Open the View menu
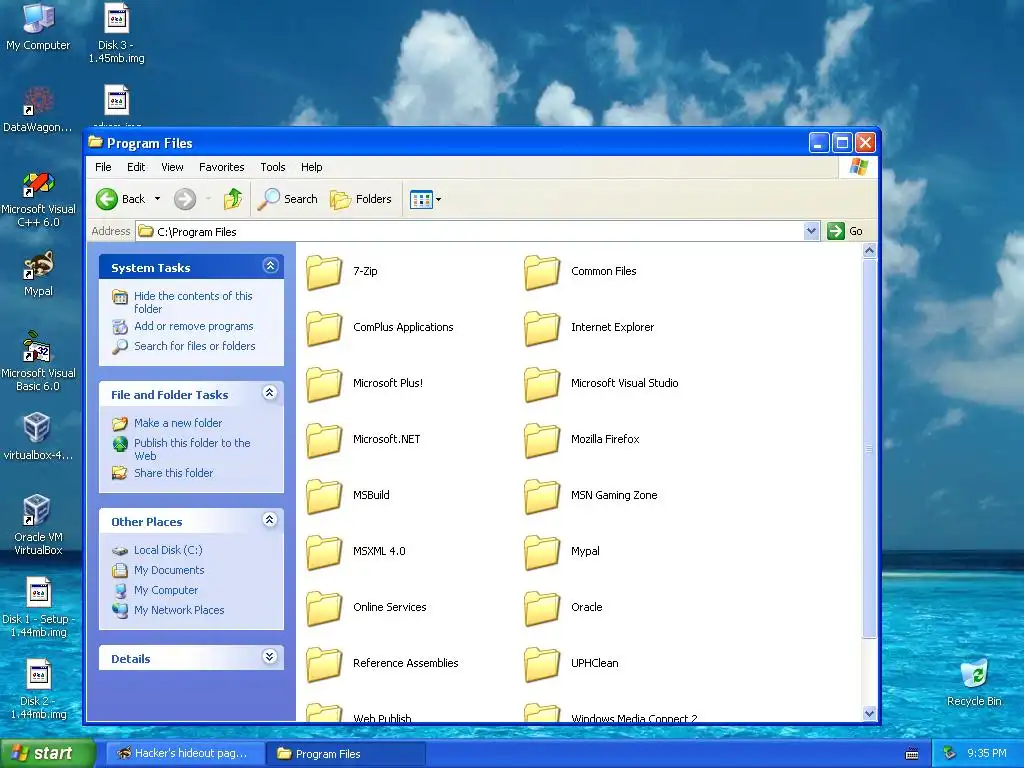Image resolution: width=1024 pixels, height=768 pixels. pyautogui.click(x=172, y=167)
